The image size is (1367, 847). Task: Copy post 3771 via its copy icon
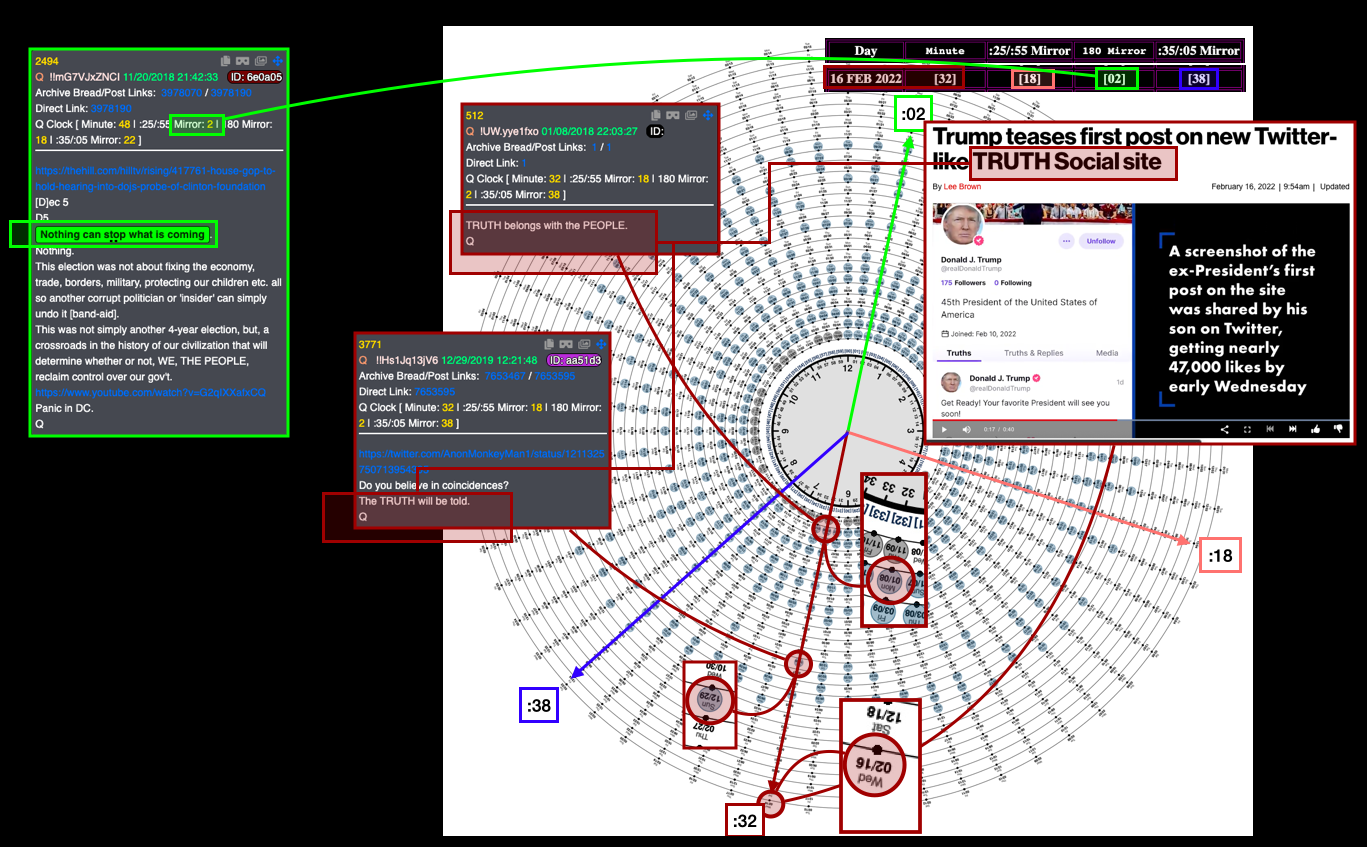(548, 344)
